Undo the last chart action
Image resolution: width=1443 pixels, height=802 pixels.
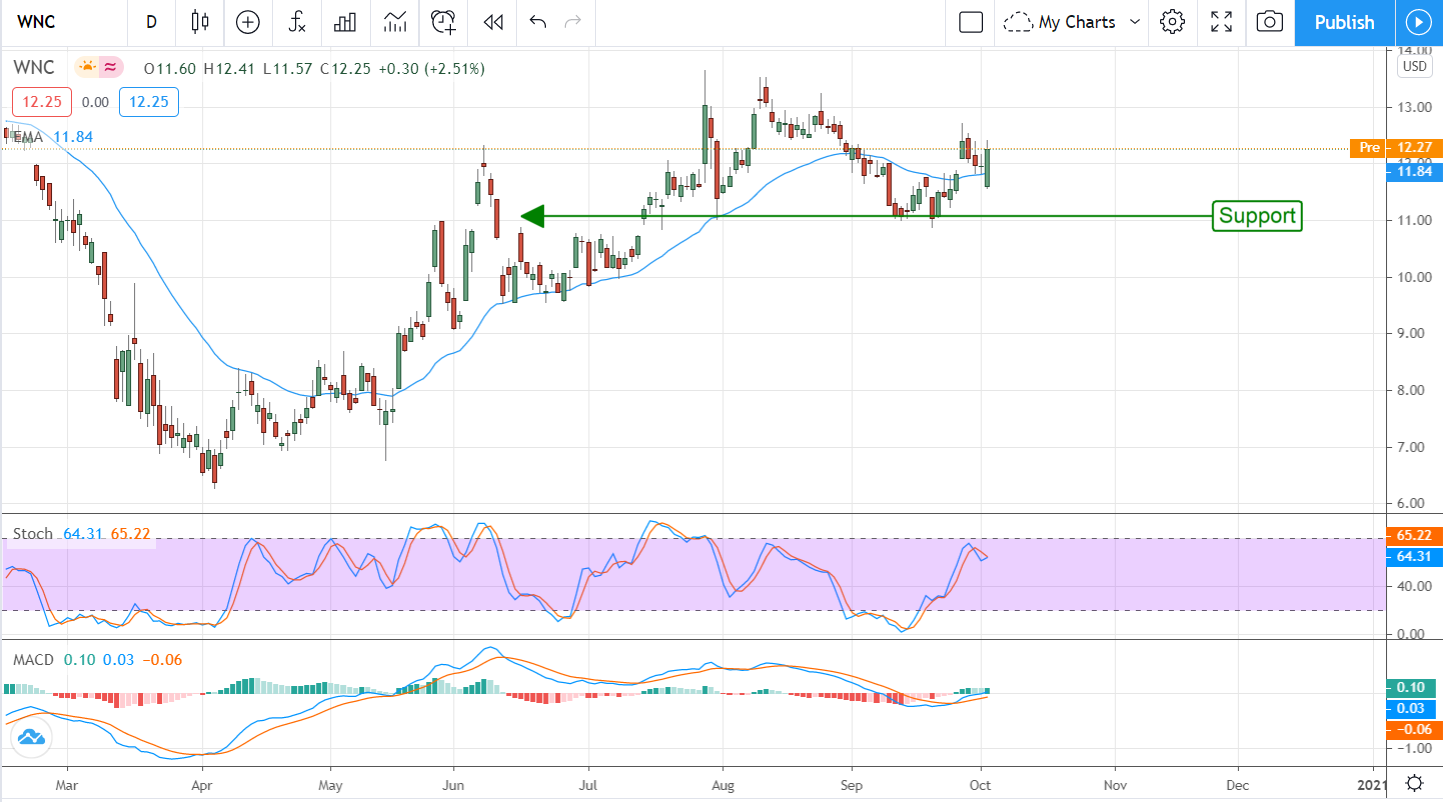[x=538, y=22]
